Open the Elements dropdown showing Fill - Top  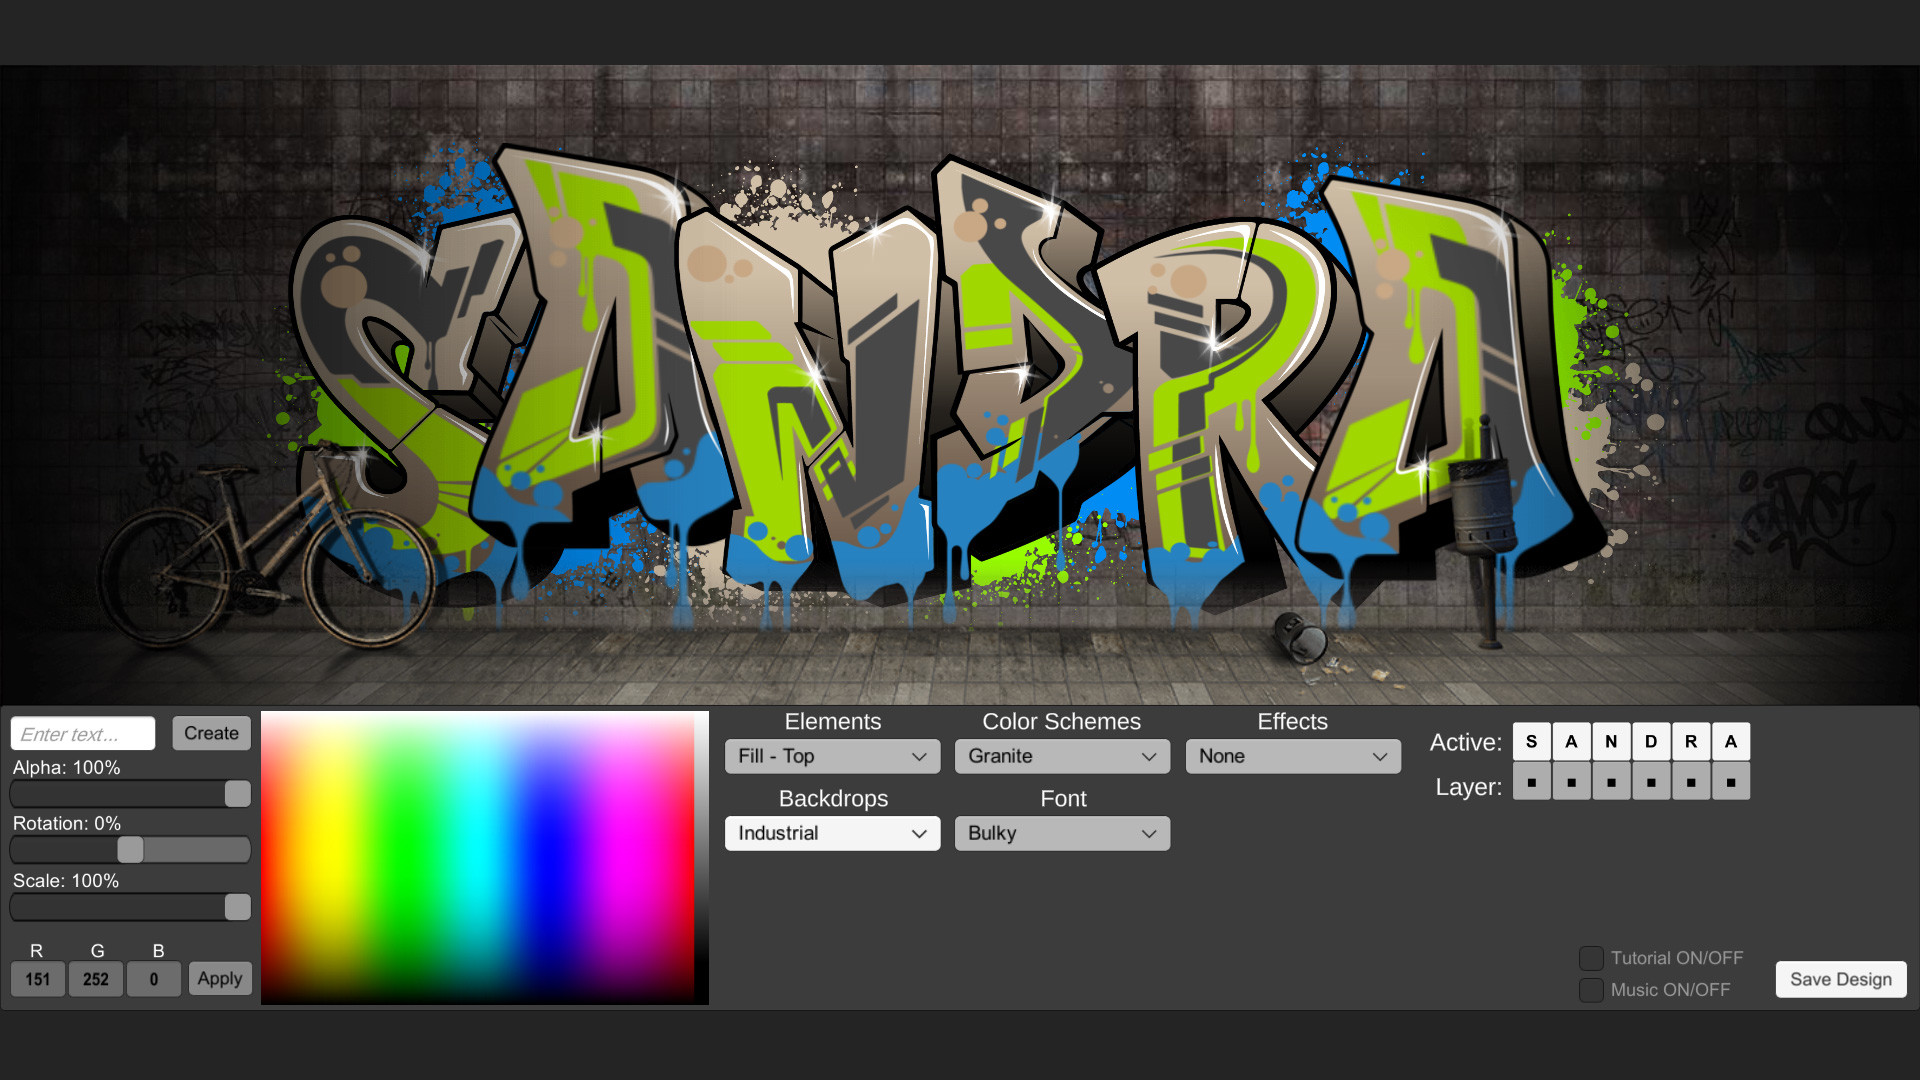click(x=831, y=756)
